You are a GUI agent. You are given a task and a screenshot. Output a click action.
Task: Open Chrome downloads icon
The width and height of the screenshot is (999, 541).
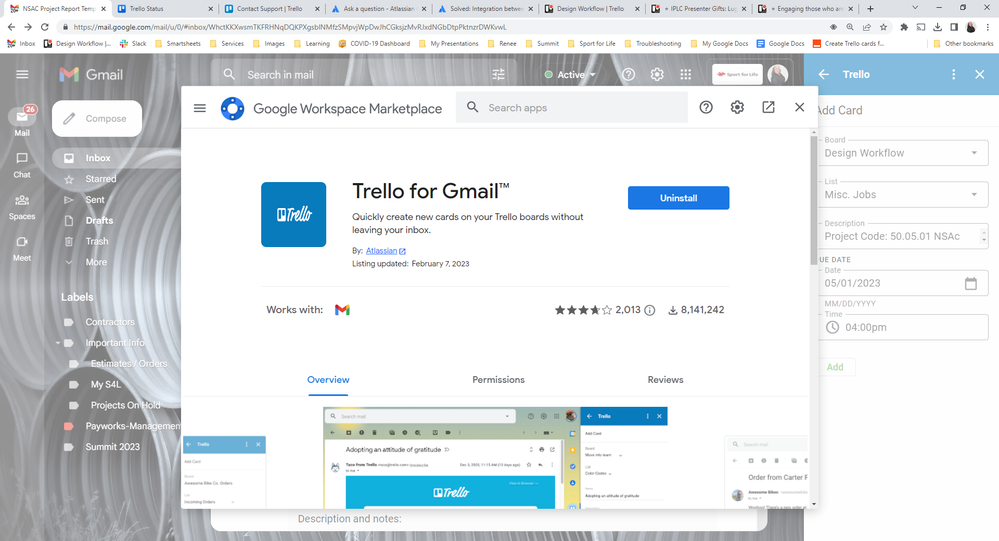[x=937, y=27]
